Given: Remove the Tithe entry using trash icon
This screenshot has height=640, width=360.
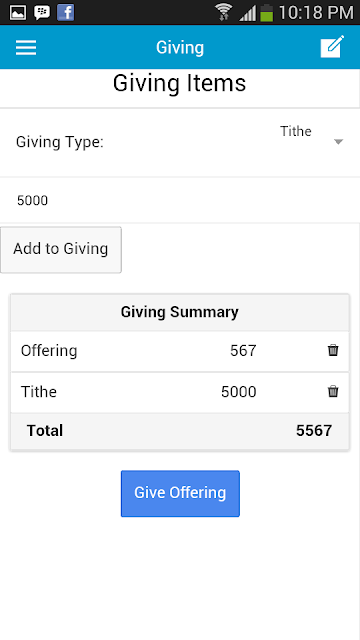Looking at the screenshot, I should (333, 391).
